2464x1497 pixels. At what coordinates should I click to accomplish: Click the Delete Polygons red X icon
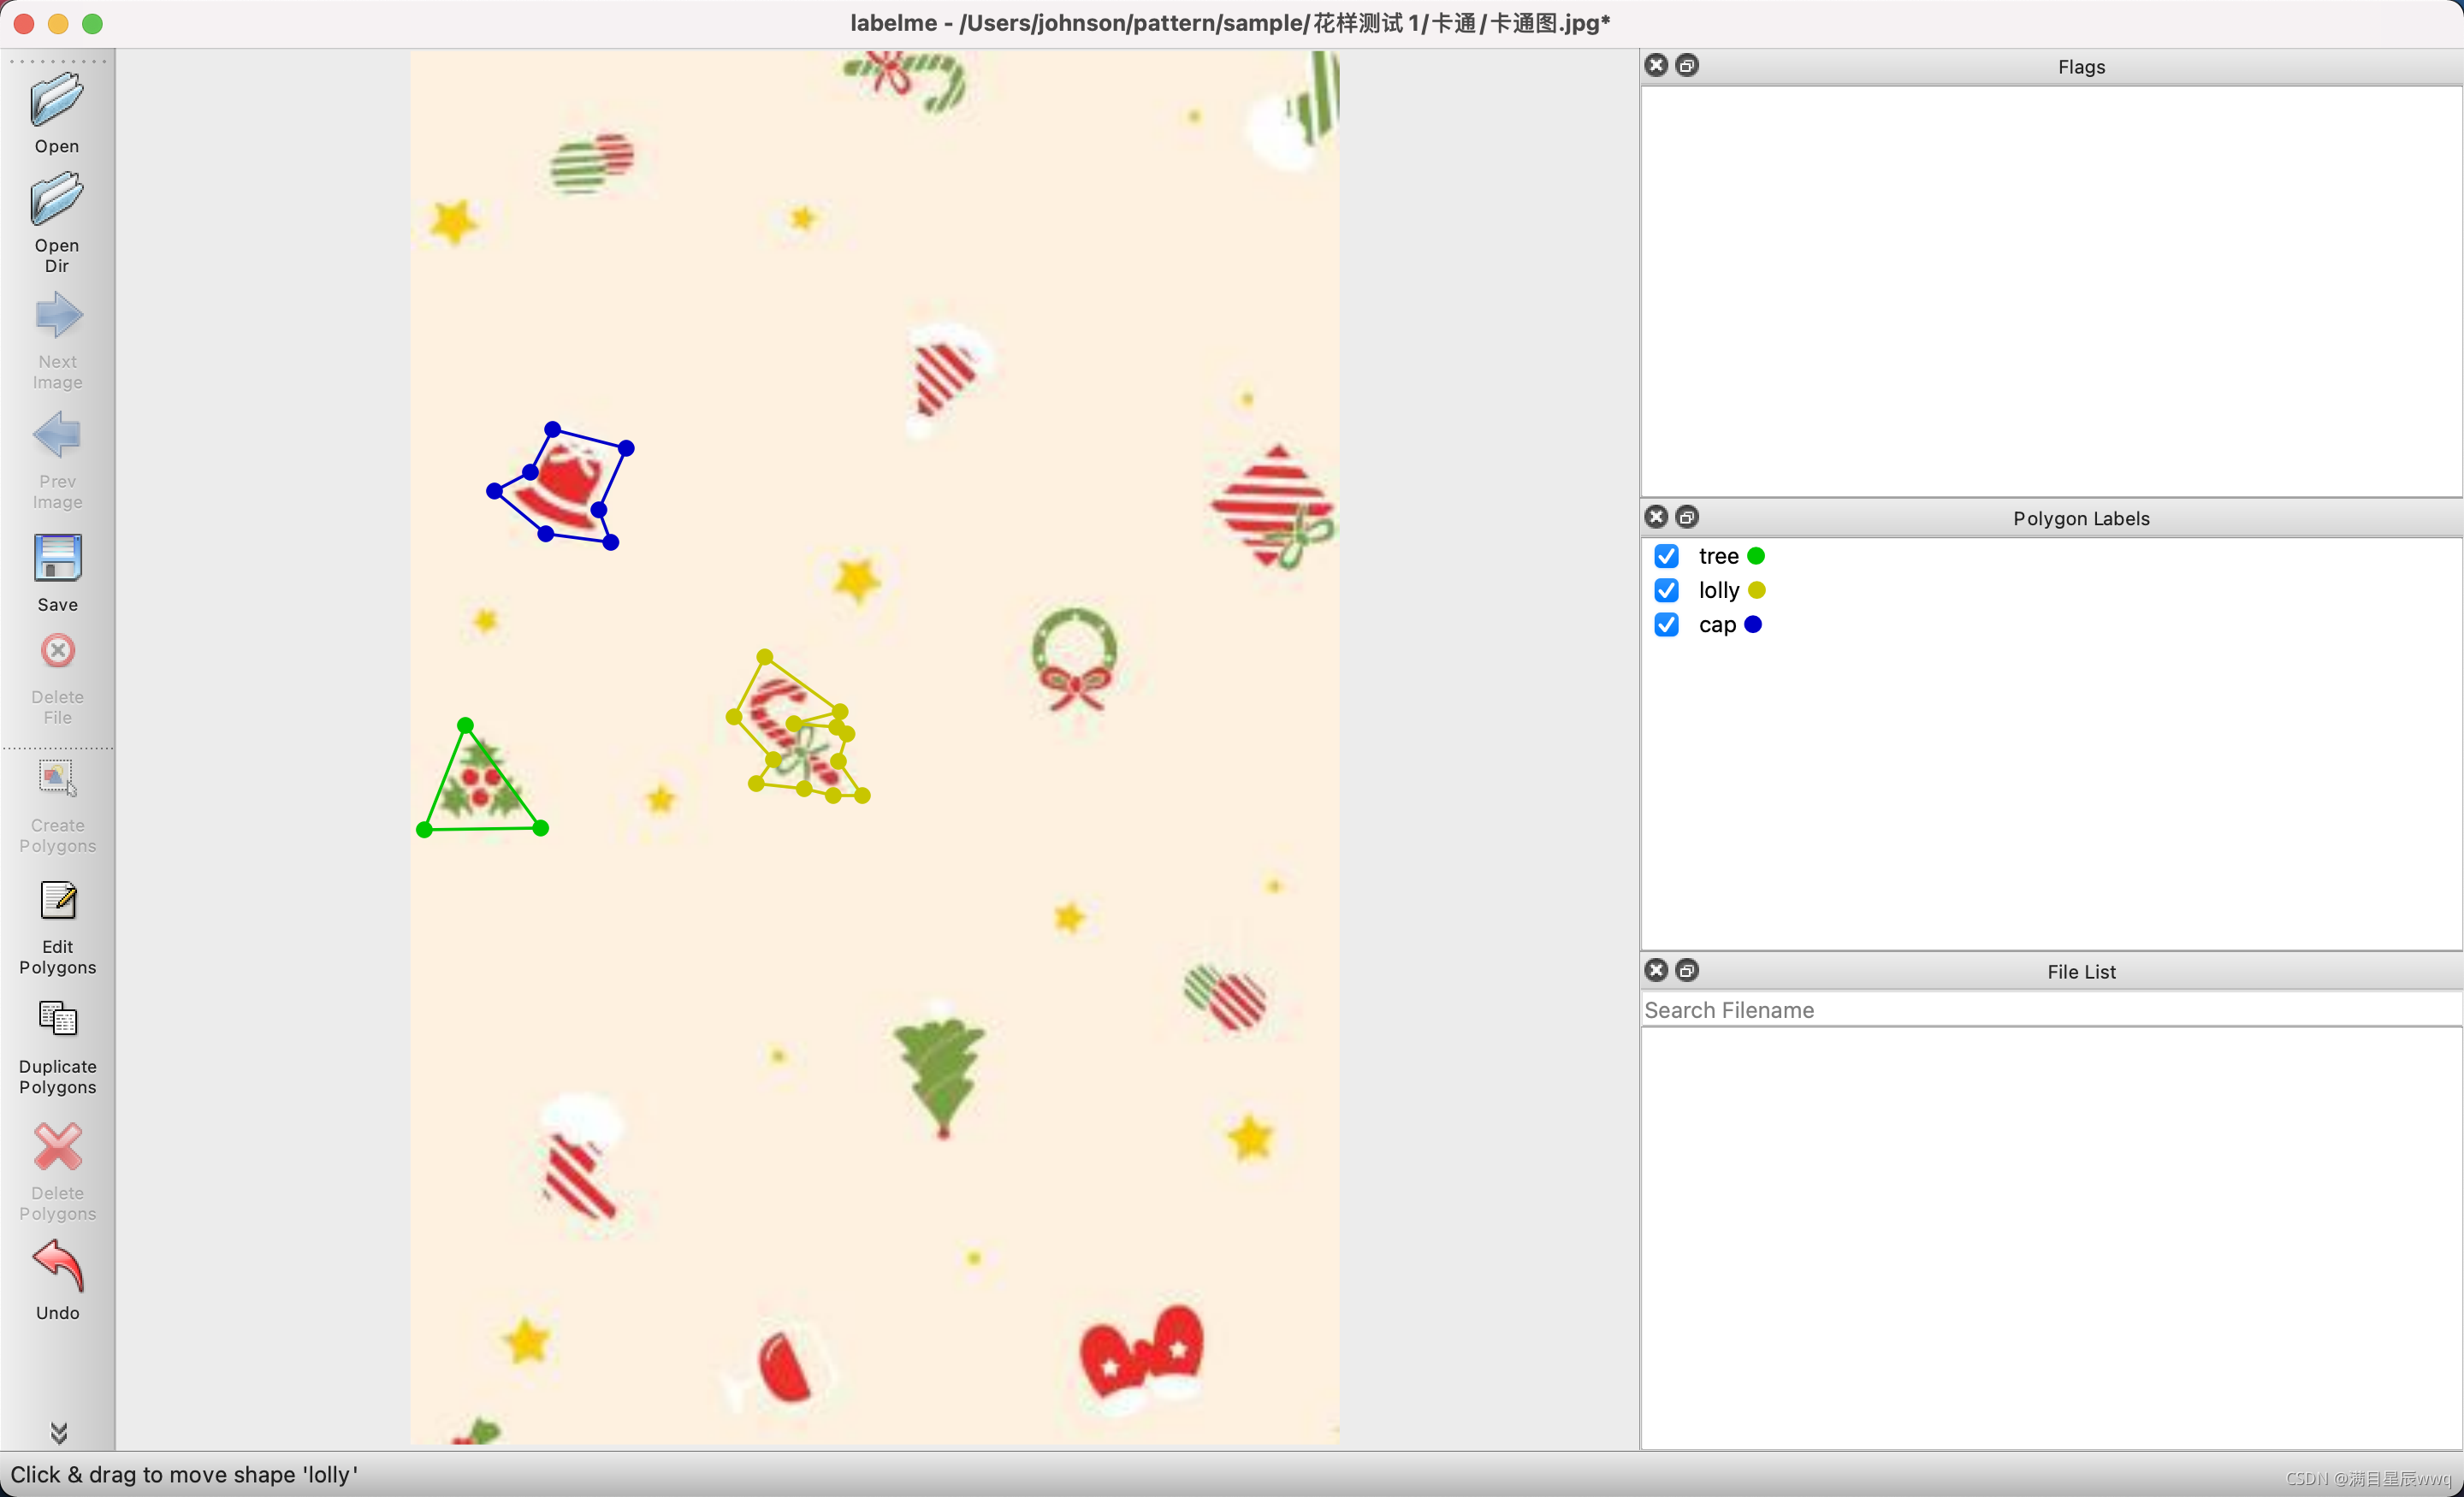pos(57,1146)
